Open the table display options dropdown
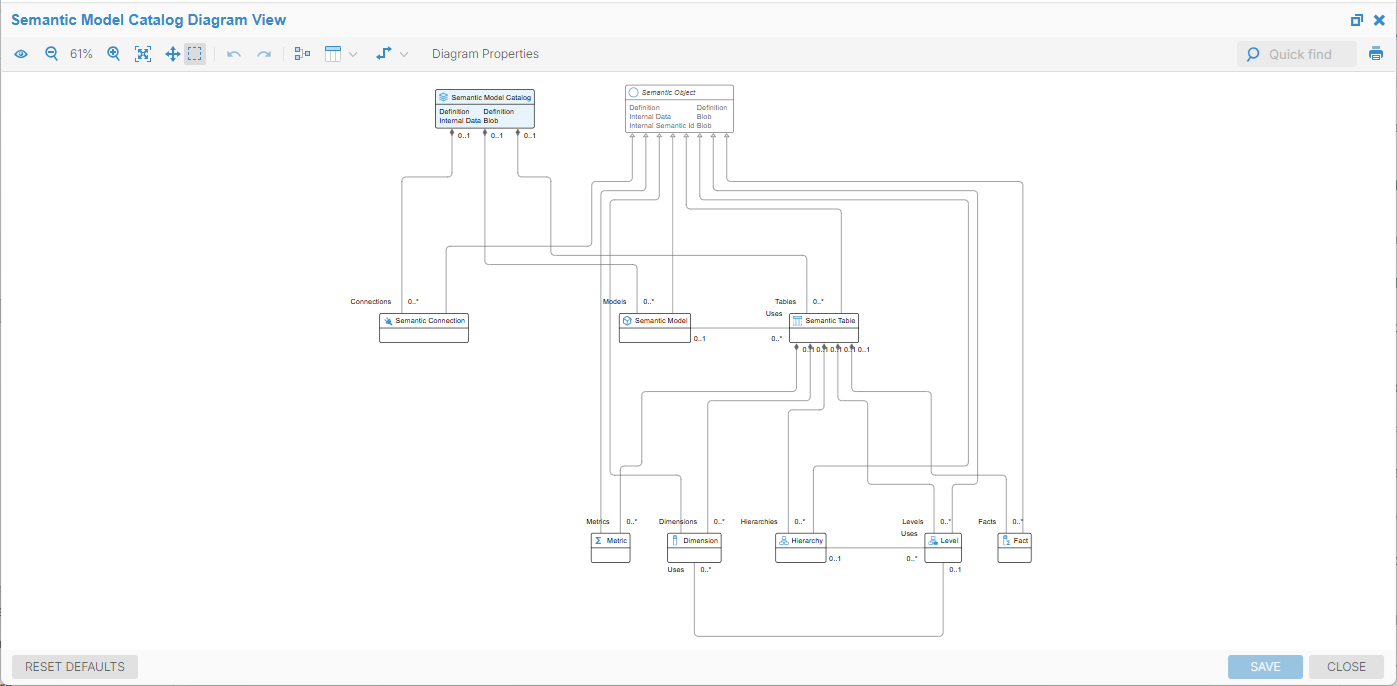 coord(341,54)
